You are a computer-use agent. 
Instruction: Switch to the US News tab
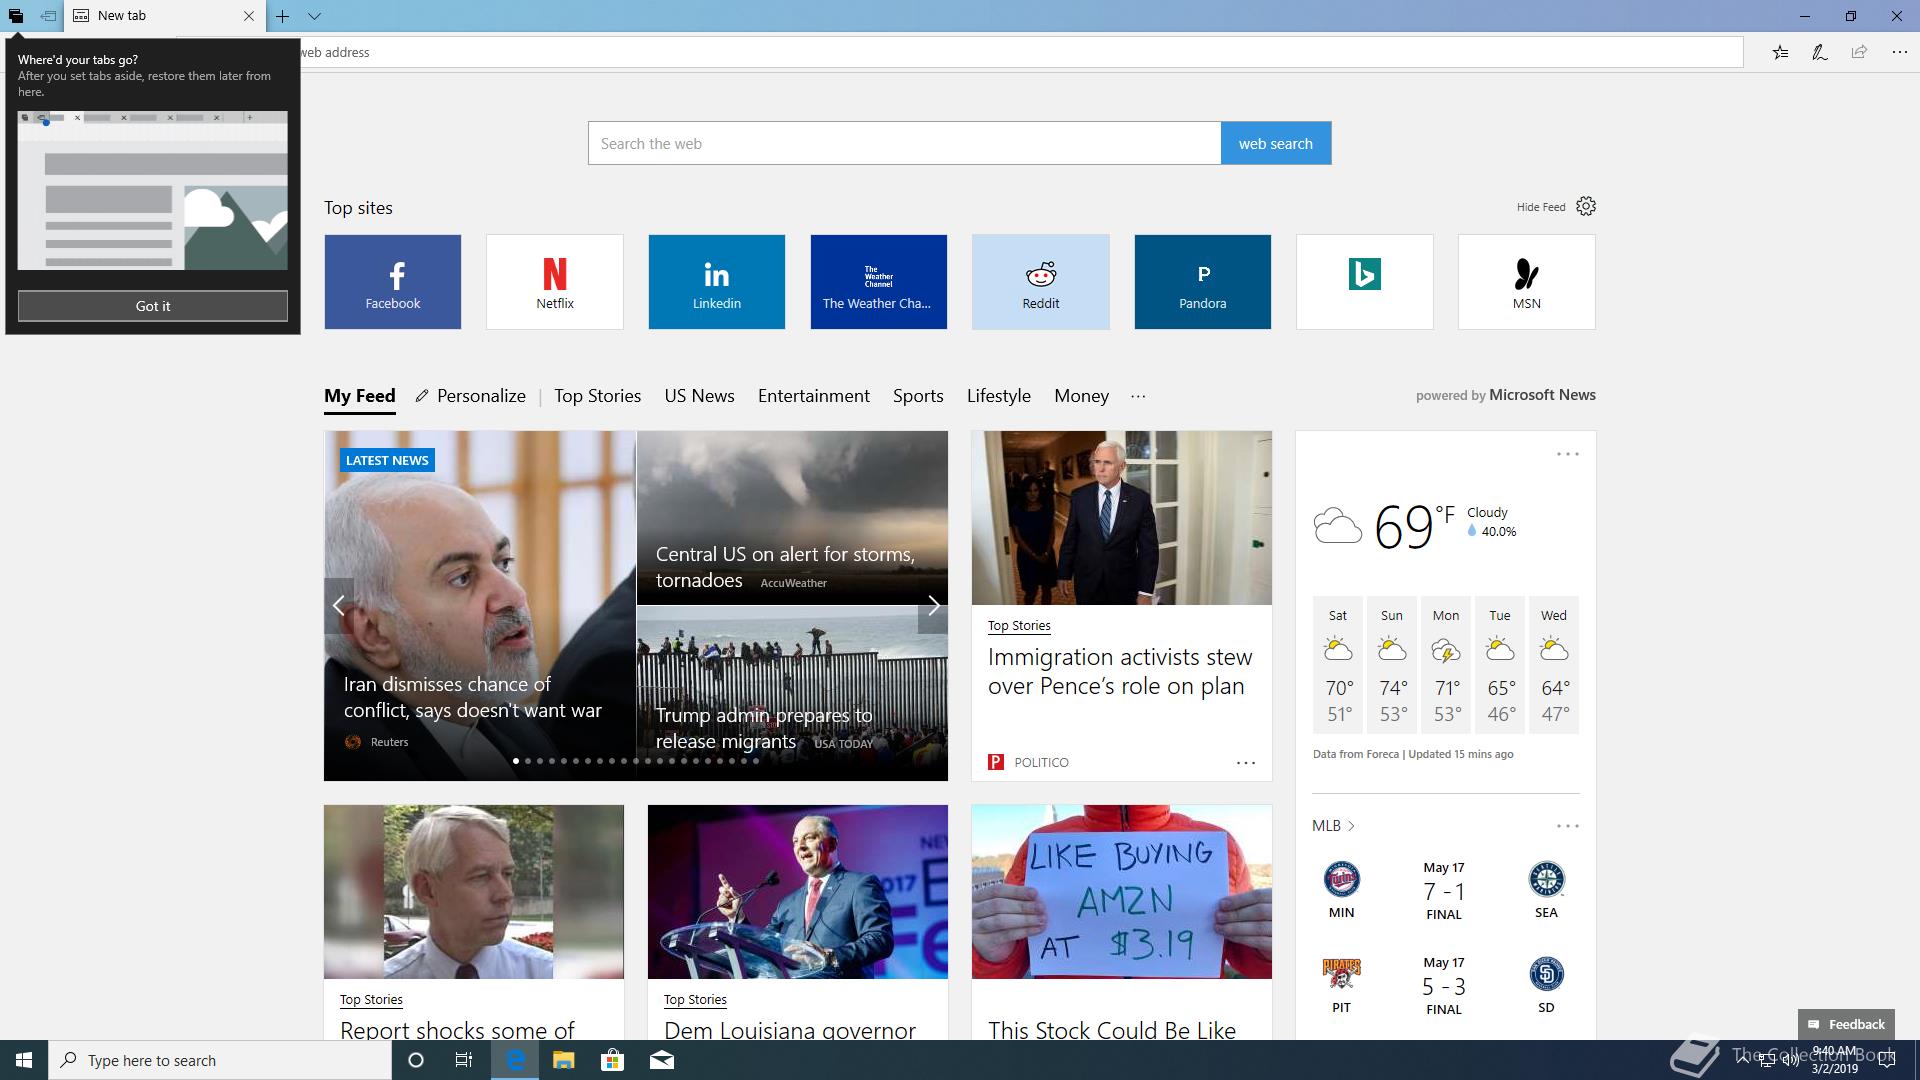700,396
